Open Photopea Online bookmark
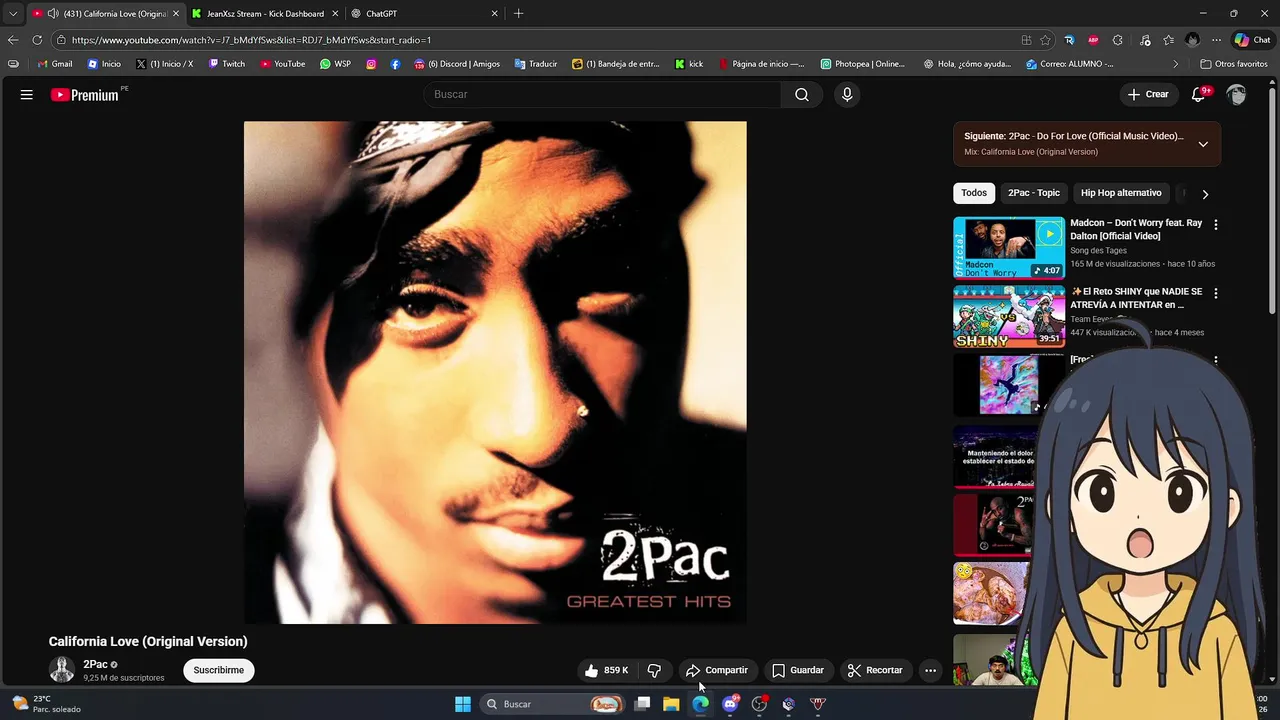 click(x=863, y=64)
